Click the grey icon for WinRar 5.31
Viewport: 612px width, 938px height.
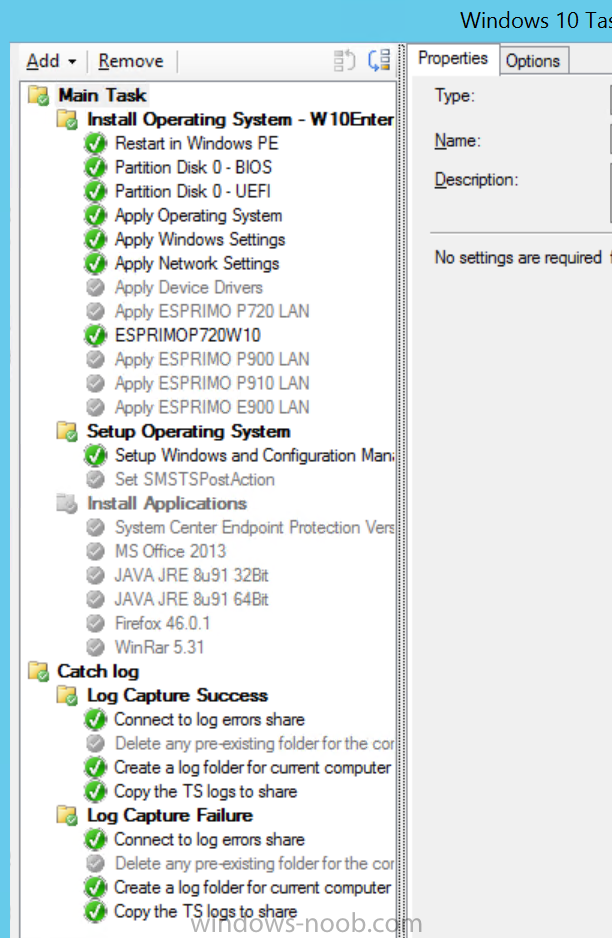click(96, 647)
